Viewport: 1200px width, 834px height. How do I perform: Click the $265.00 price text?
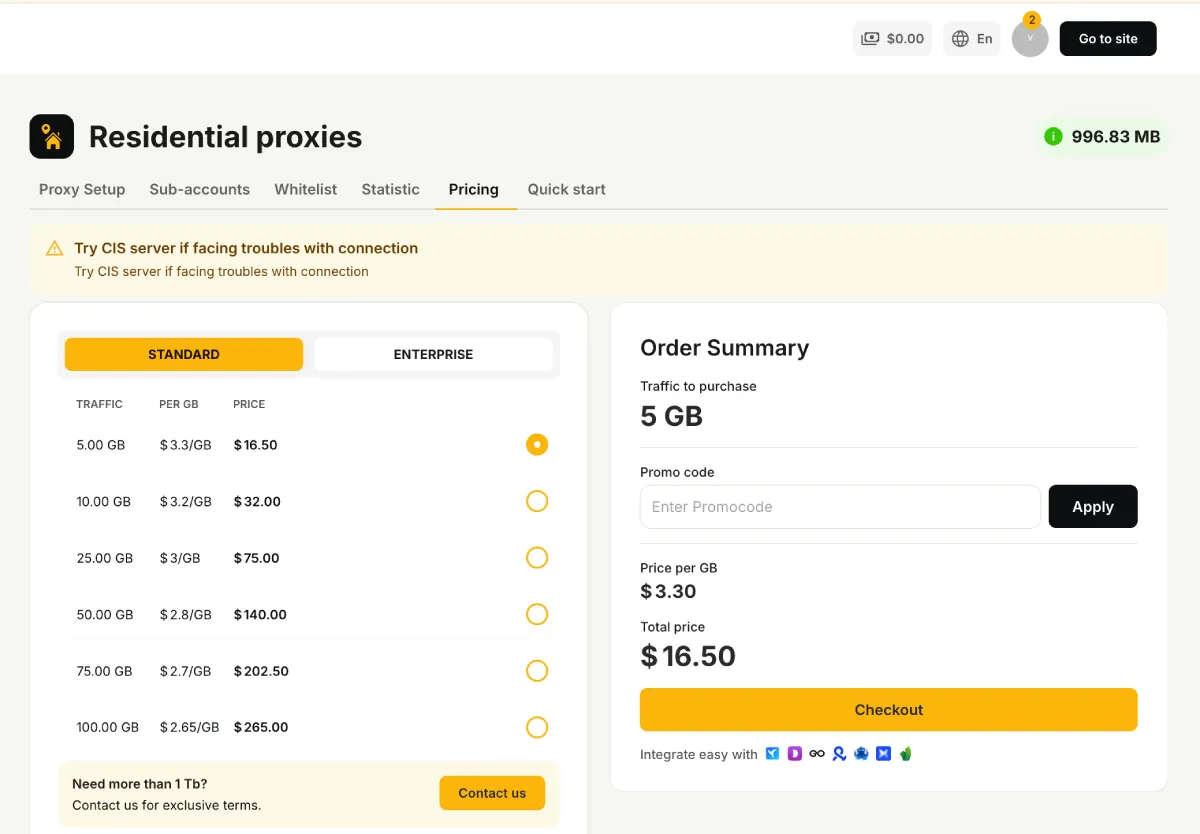pyautogui.click(x=261, y=727)
